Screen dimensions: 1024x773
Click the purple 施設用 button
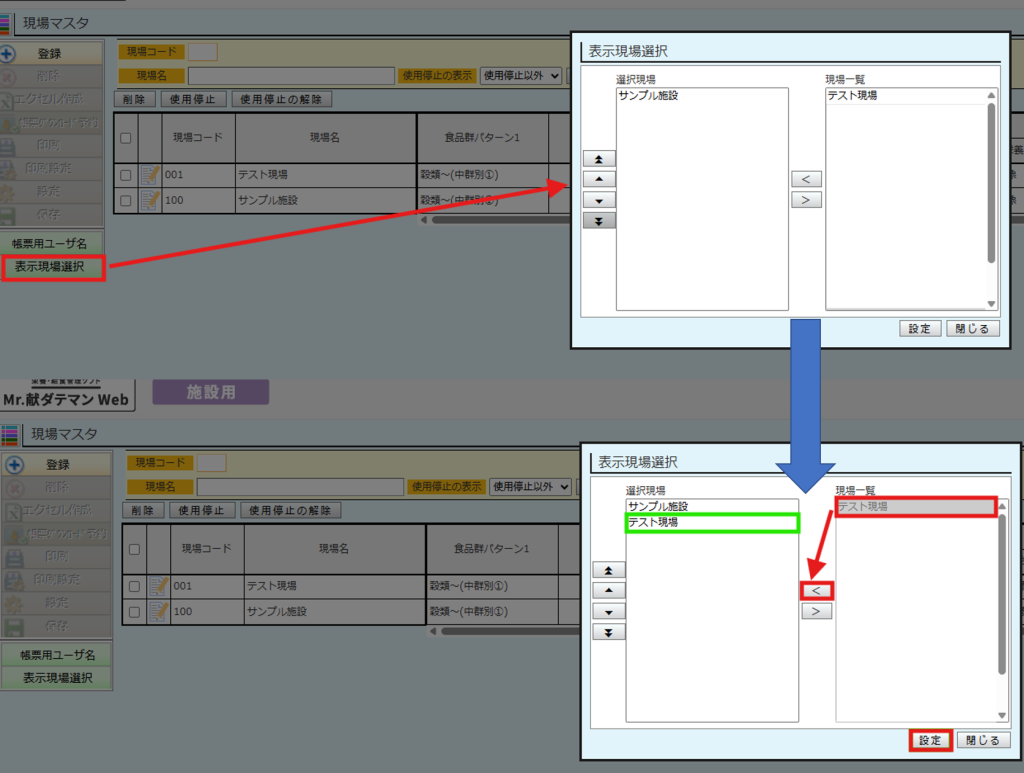pyautogui.click(x=211, y=393)
